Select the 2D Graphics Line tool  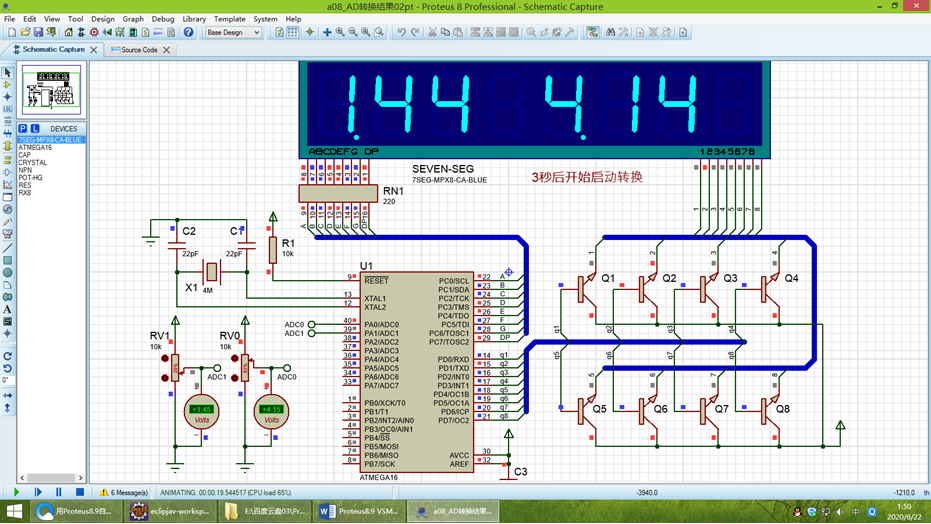7,248
